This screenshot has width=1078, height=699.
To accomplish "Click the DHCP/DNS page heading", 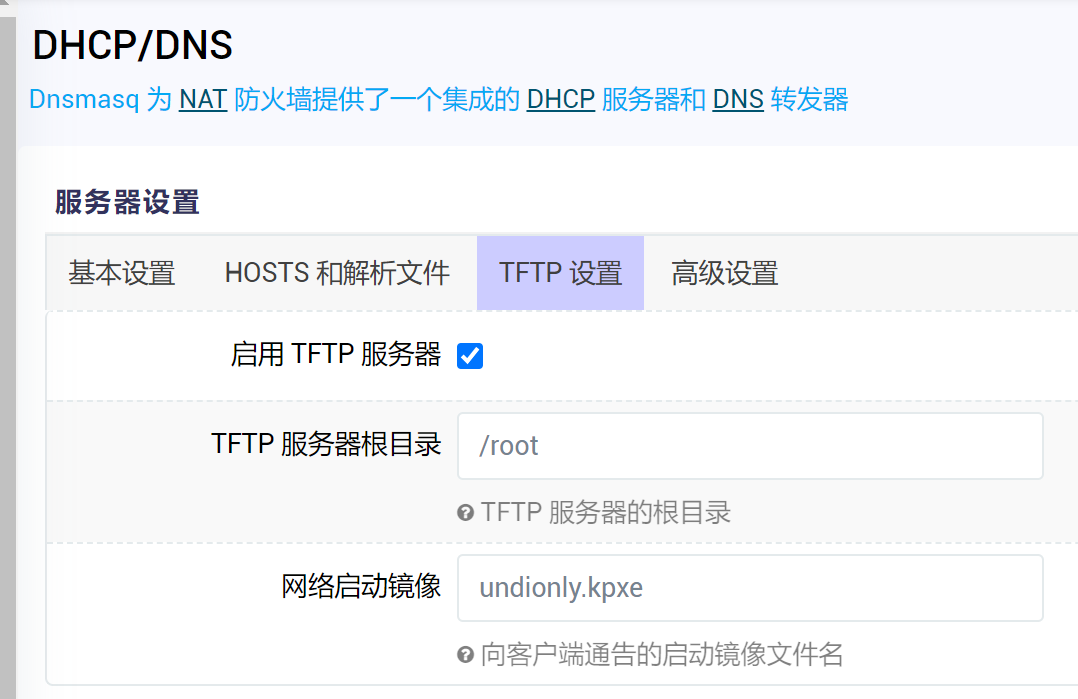I will tap(131, 45).
